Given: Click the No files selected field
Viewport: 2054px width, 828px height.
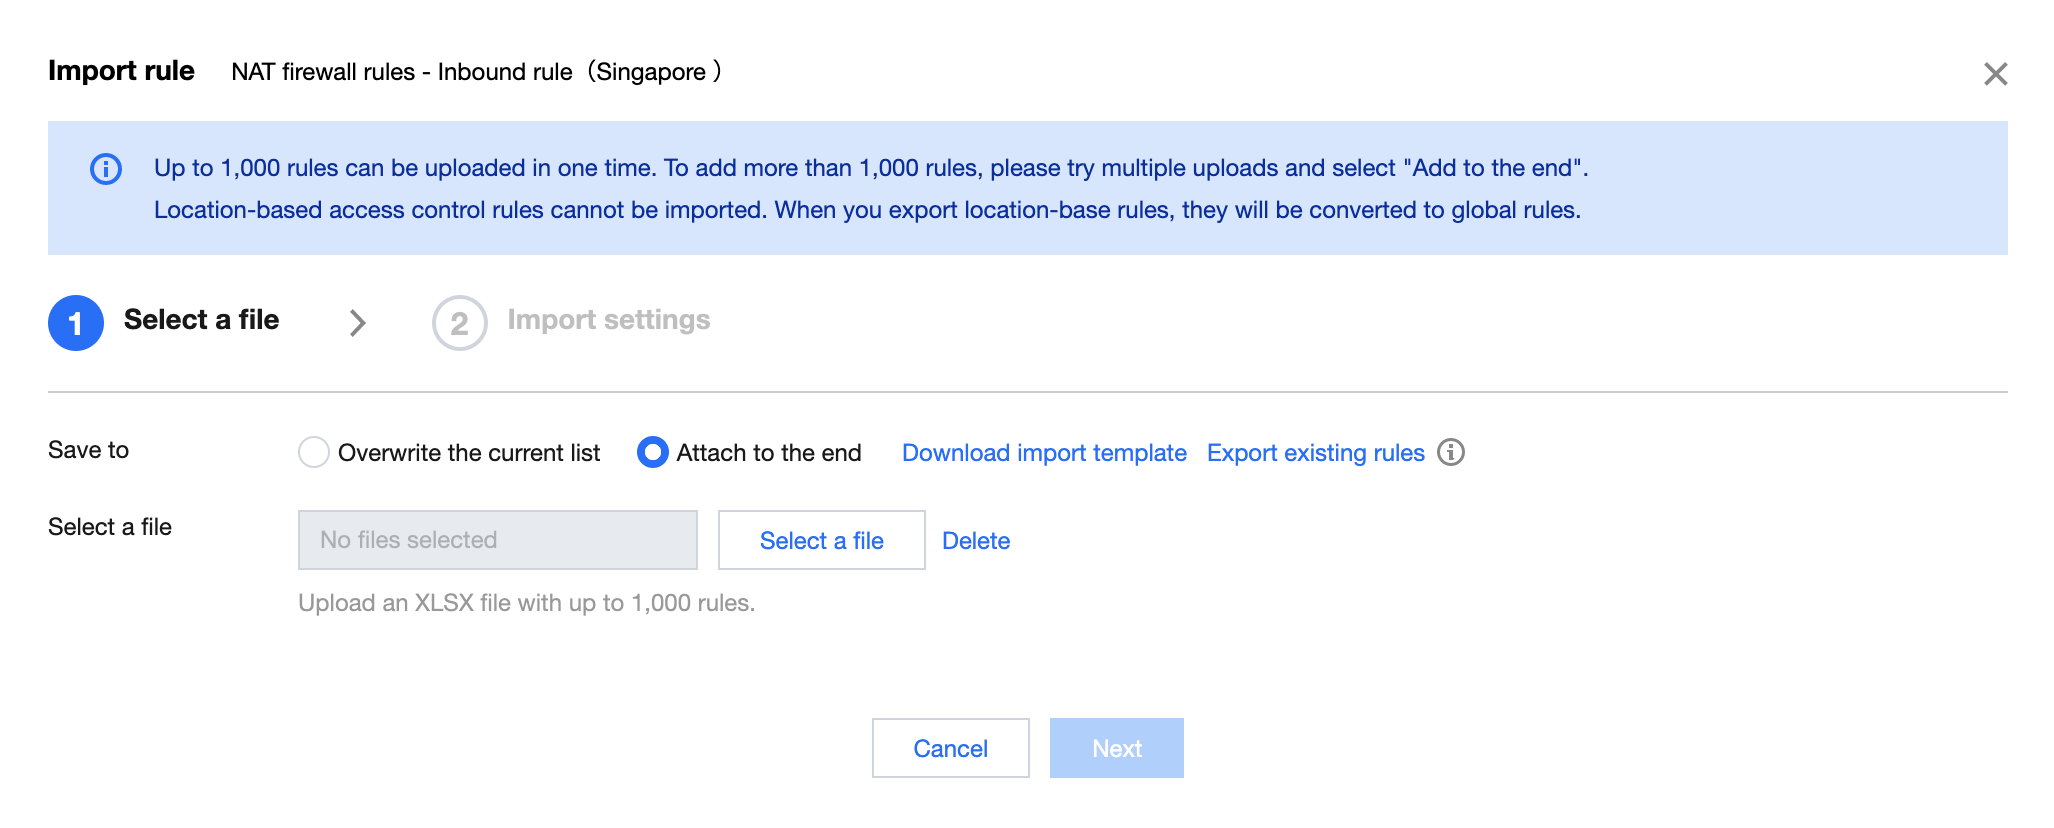Looking at the screenshot, I should (x=498, y=540).
